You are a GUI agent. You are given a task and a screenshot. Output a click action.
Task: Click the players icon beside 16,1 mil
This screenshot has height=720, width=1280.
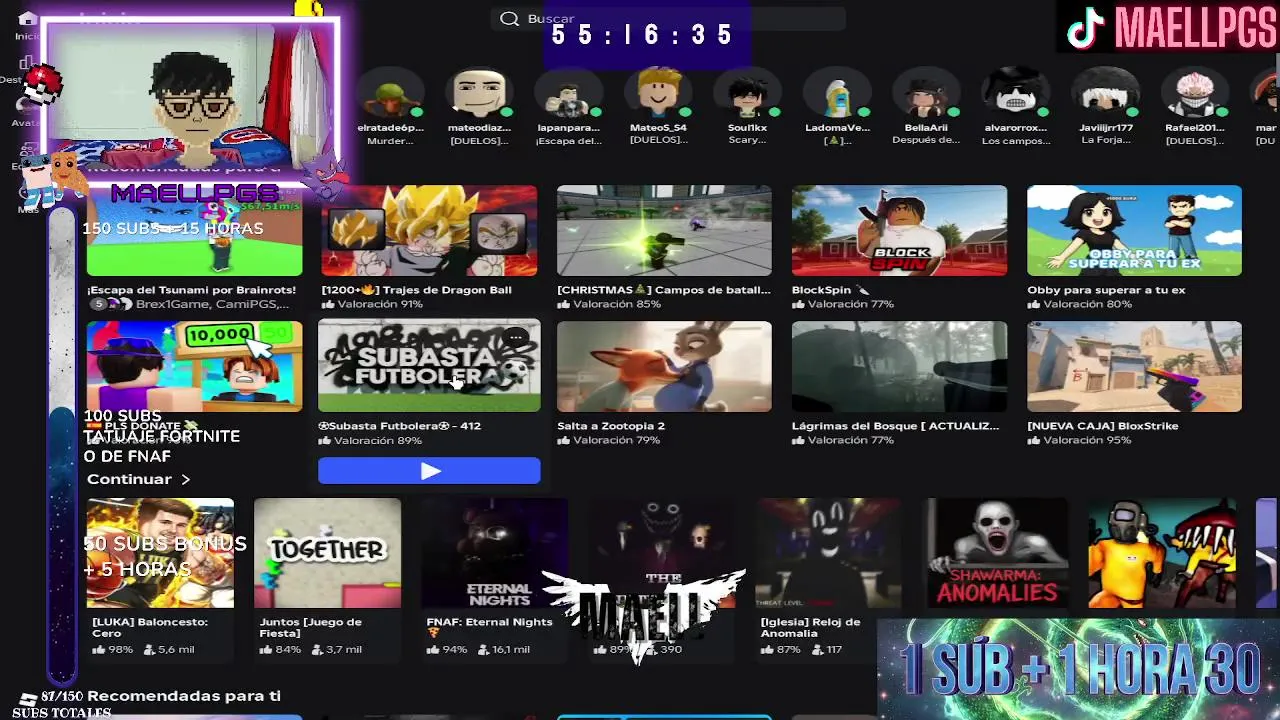[x=483, y=650]
